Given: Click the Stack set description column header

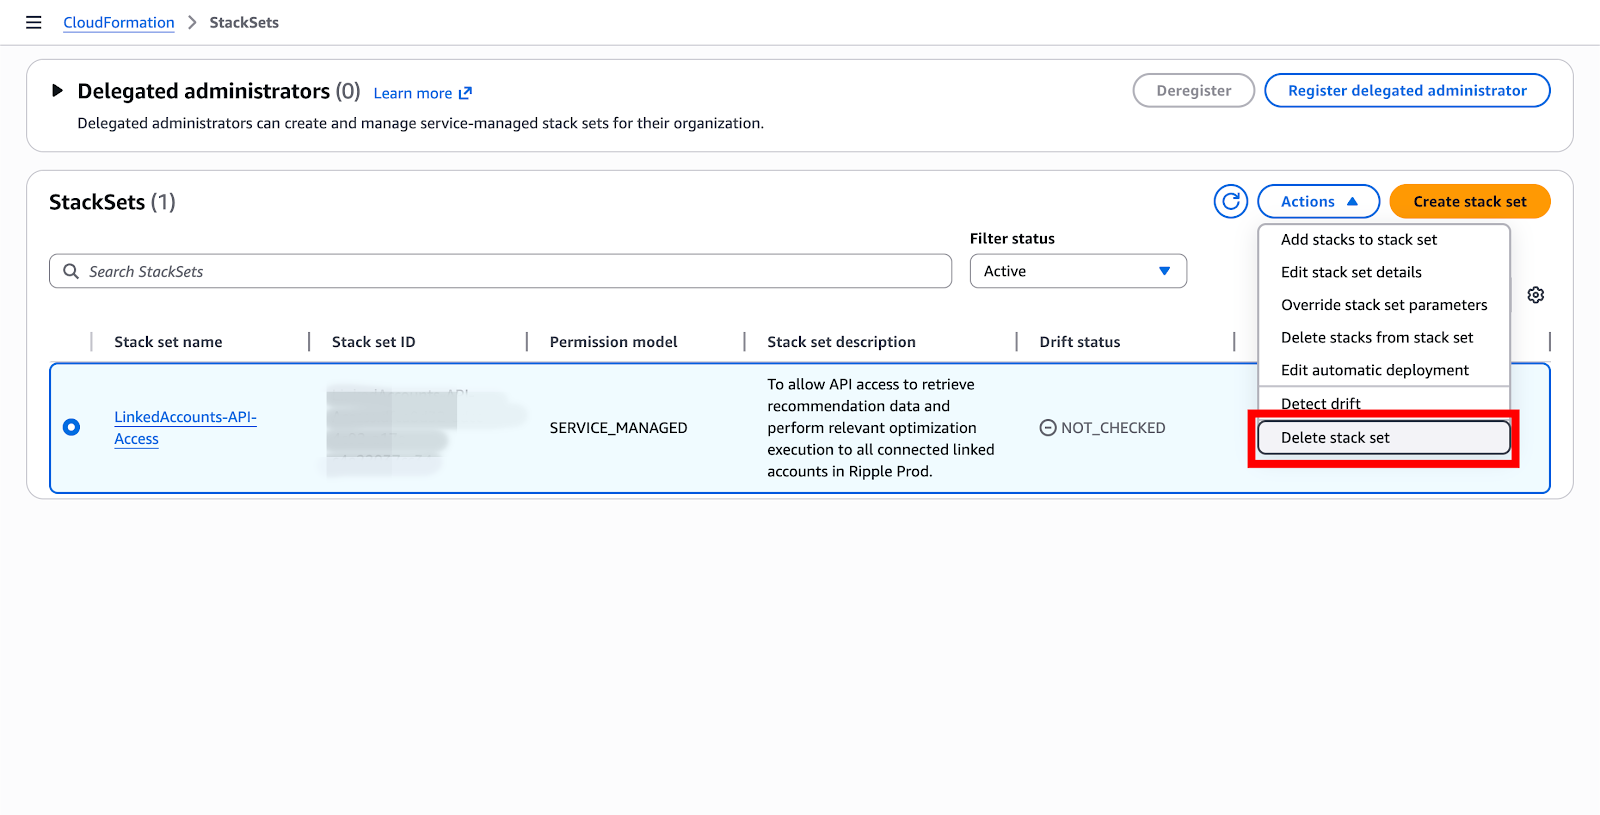Looking at the screenshot, I should [841, 342].
